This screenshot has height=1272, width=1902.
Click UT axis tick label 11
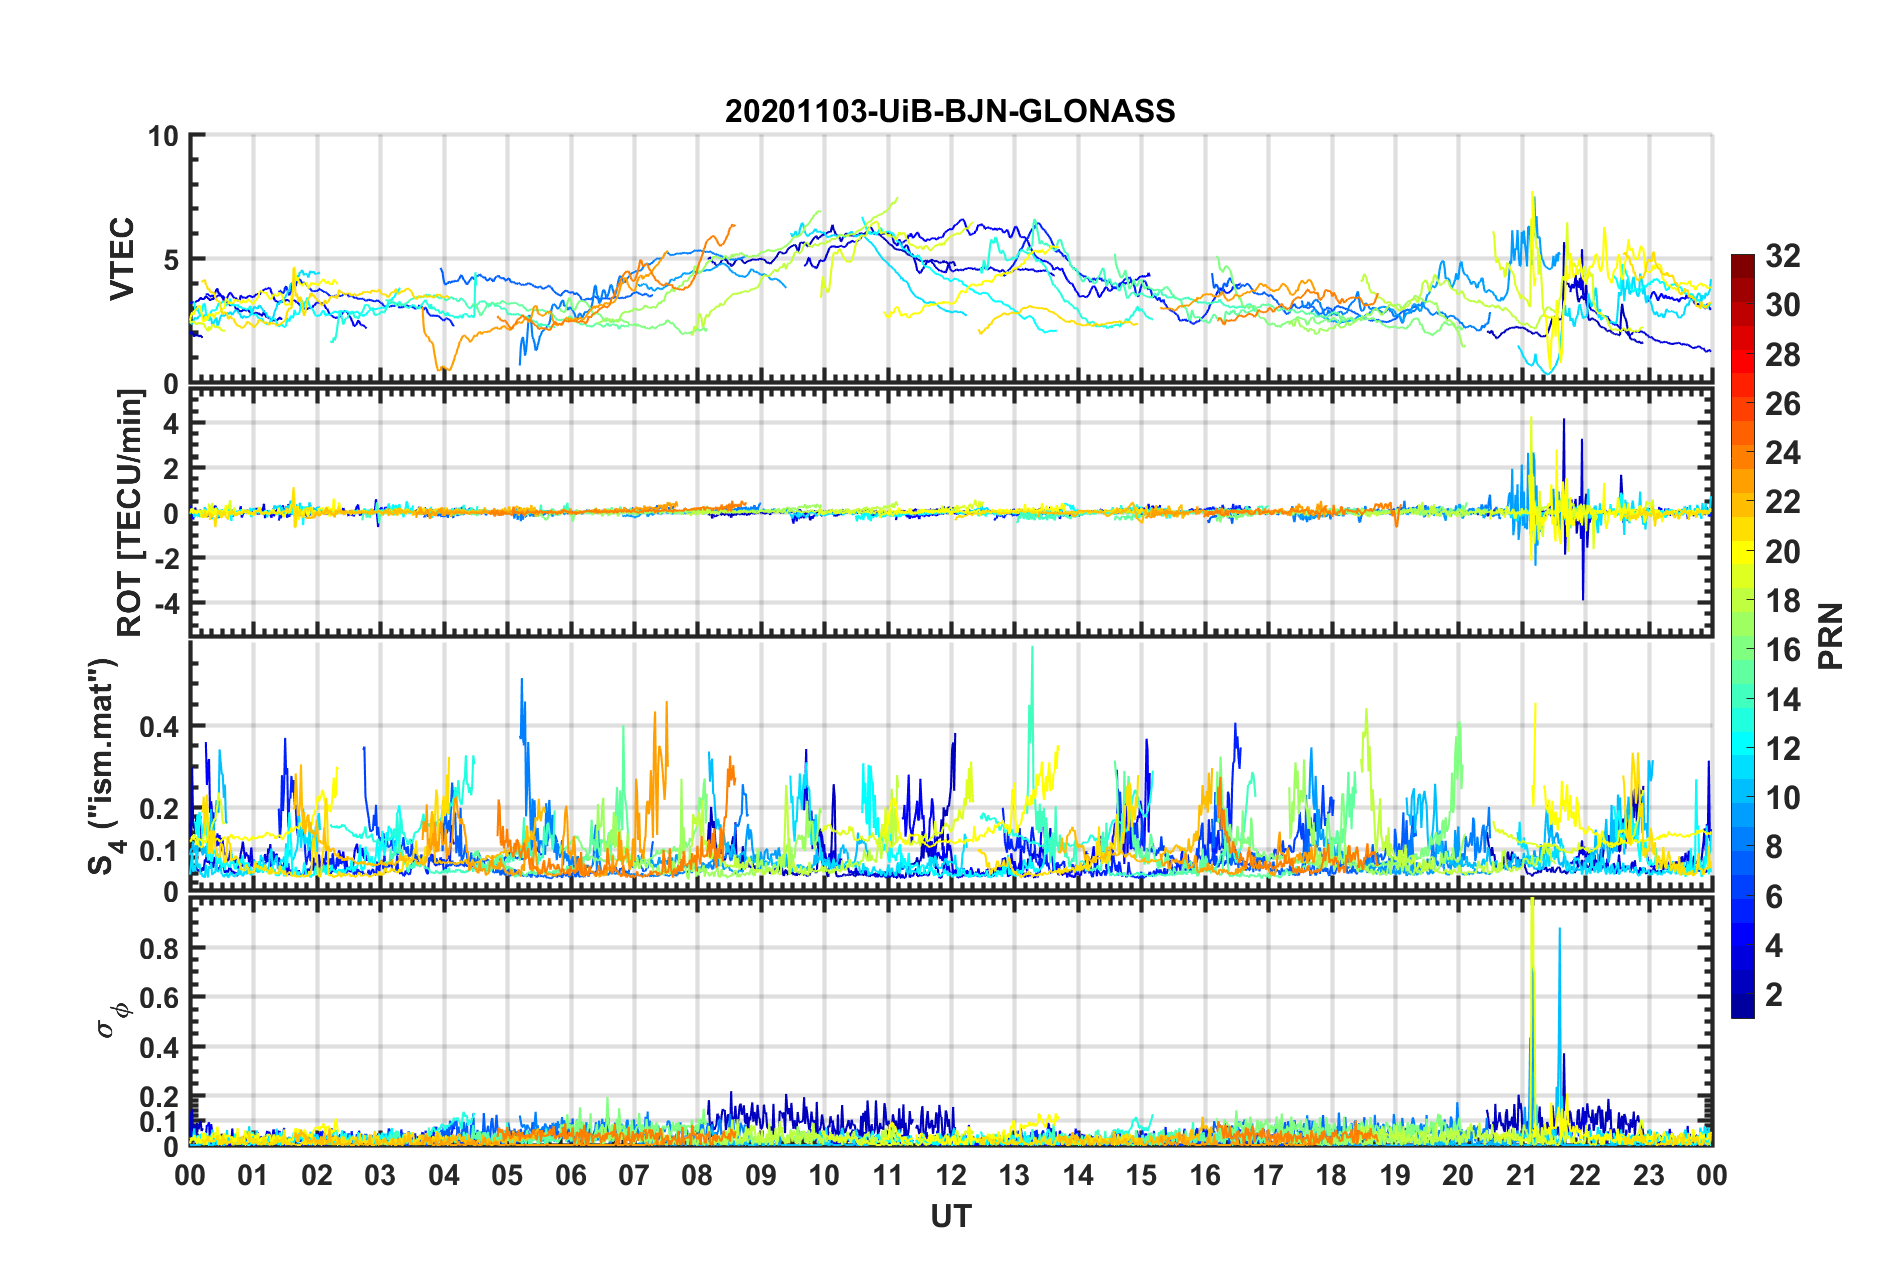[x=888, y=1175]
